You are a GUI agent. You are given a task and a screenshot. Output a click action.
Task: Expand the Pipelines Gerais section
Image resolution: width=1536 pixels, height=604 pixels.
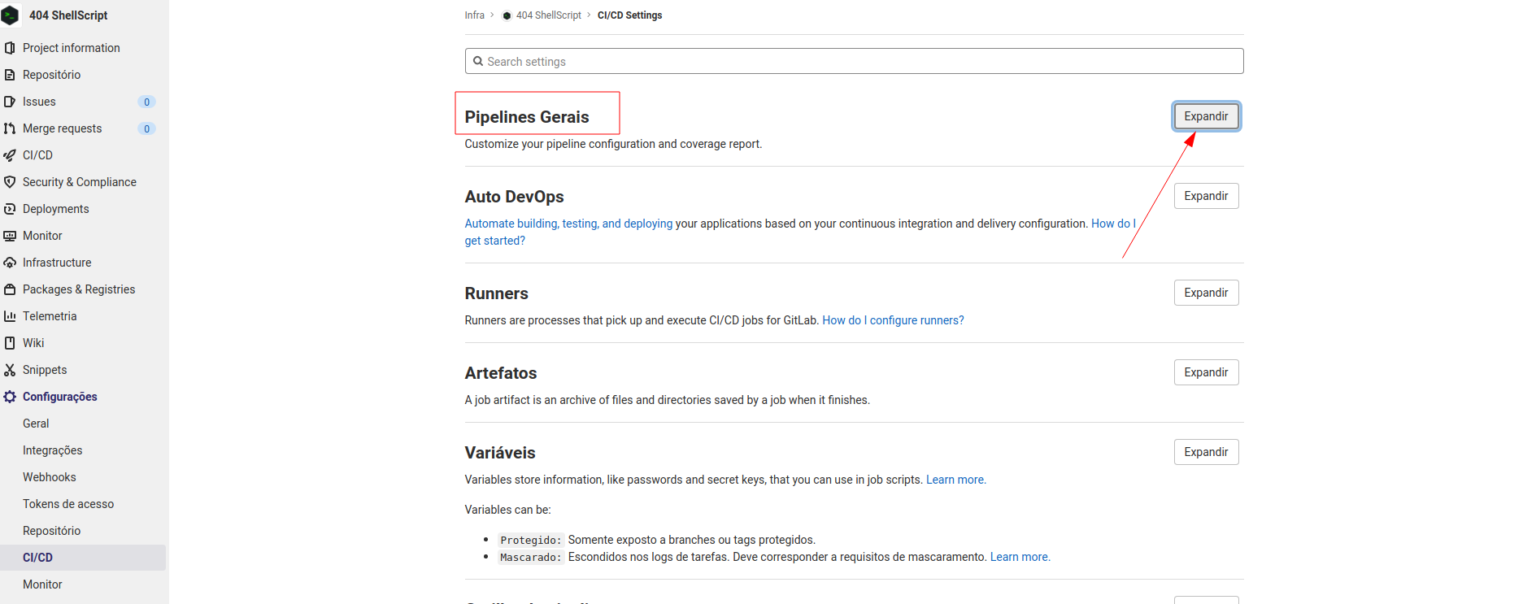1206,116
